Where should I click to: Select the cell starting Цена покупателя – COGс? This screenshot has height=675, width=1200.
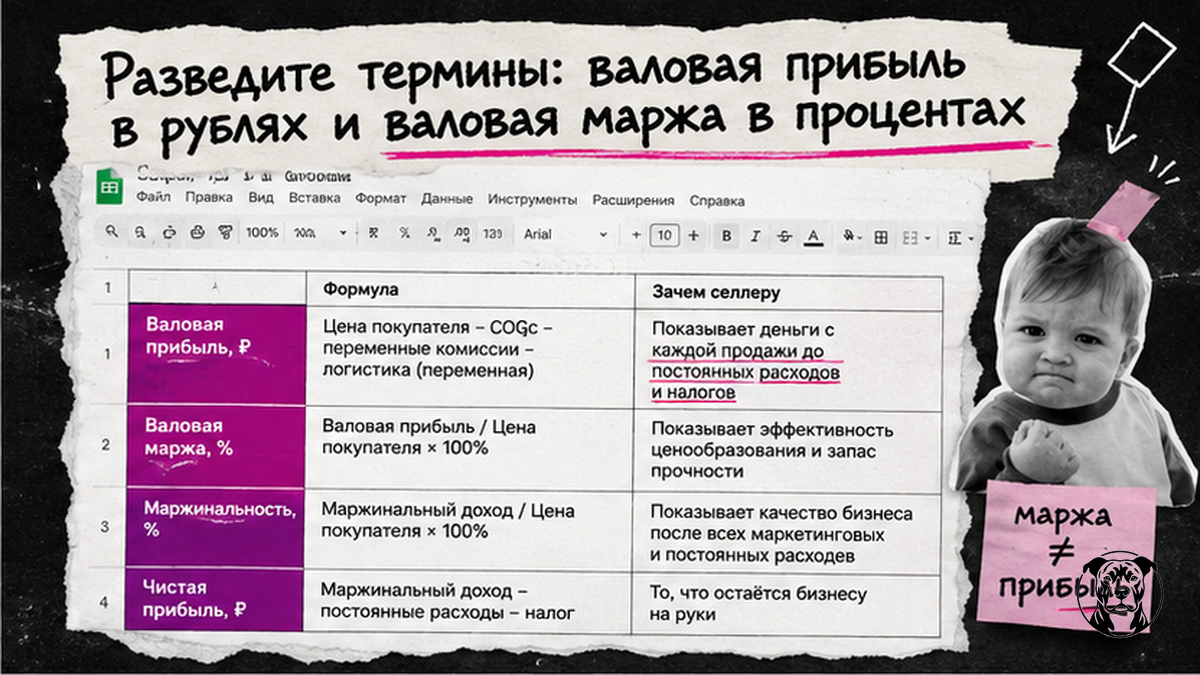(469, 357)
